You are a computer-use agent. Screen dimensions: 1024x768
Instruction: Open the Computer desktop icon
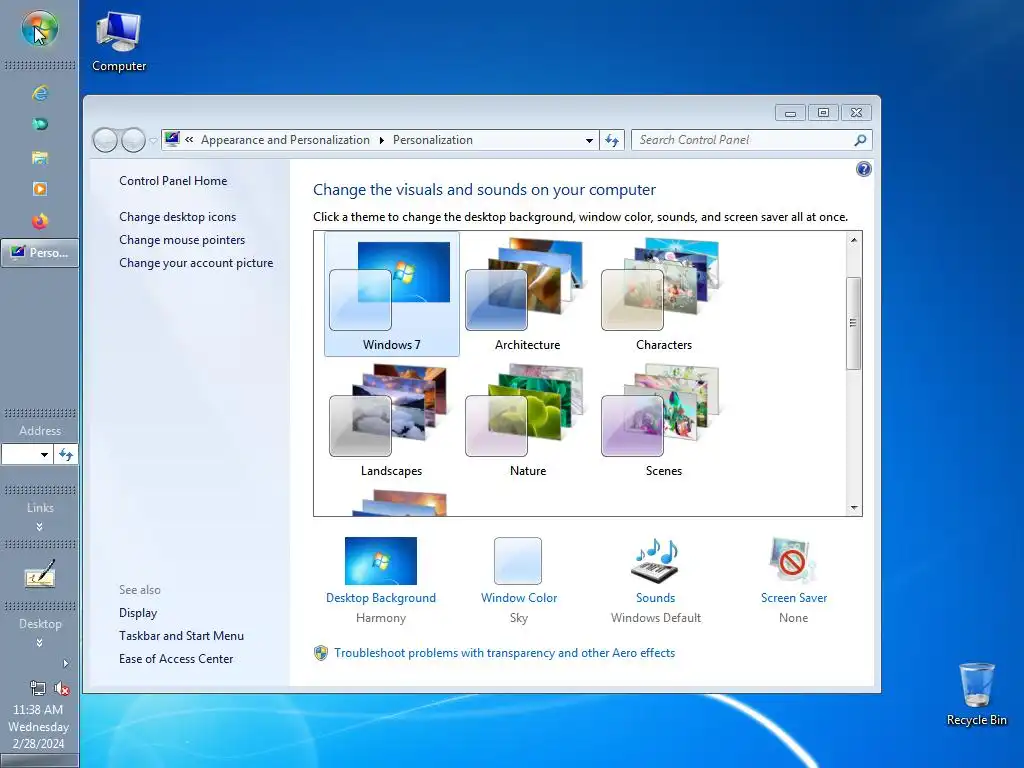[119, 41]
